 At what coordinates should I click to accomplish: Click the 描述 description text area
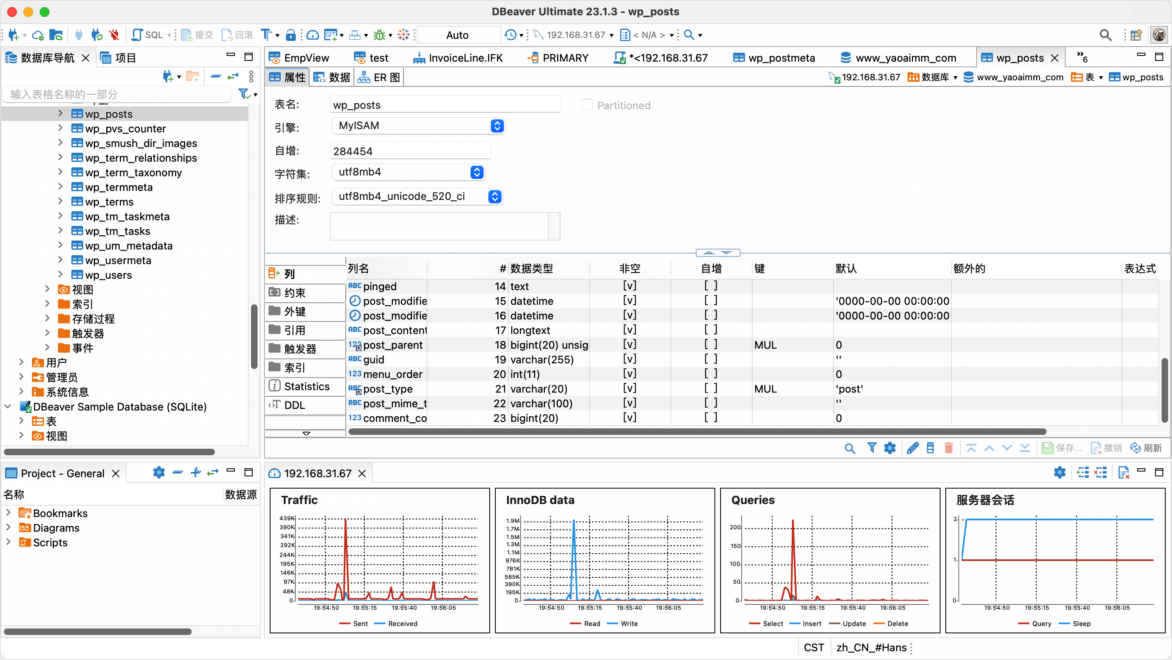pos(440,226)
